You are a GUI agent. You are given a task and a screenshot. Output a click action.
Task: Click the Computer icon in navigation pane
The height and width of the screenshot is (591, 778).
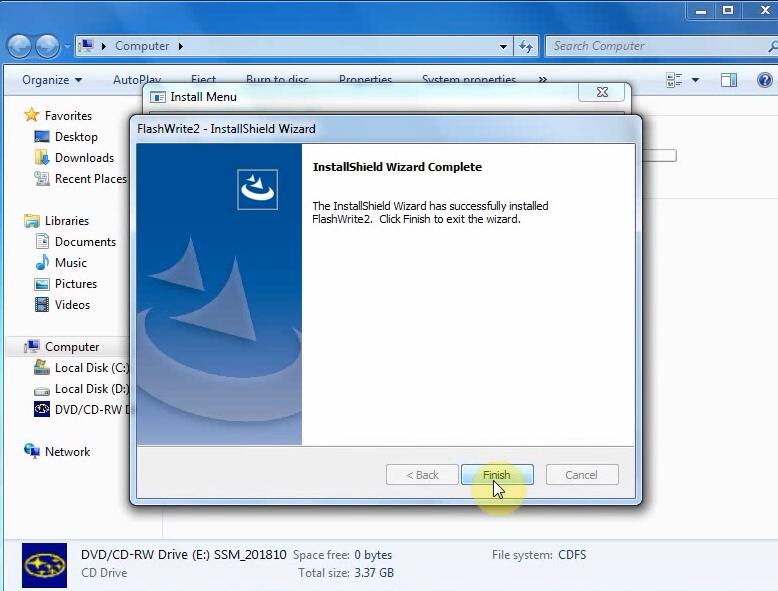click(x=32, y=346)
